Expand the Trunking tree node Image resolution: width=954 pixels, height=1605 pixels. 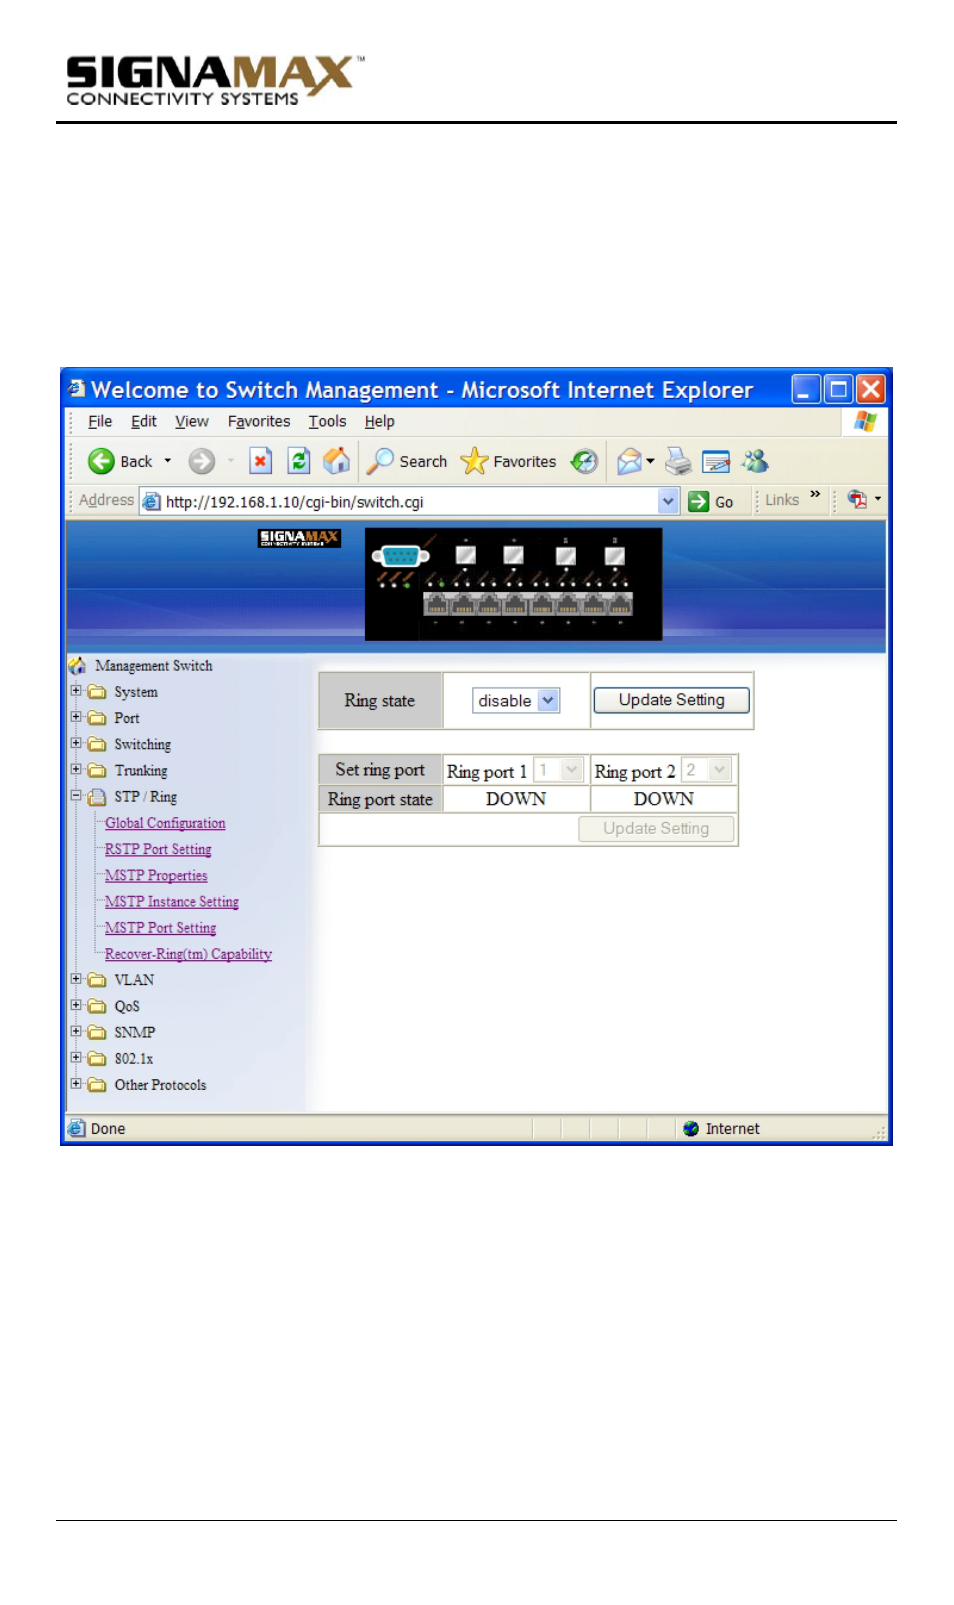point(76,769)
